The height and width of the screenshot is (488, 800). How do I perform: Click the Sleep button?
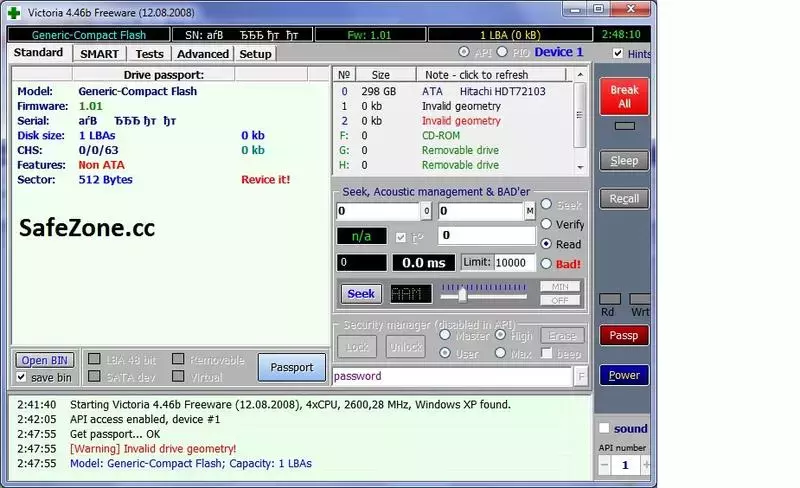(x=624, y=161)
